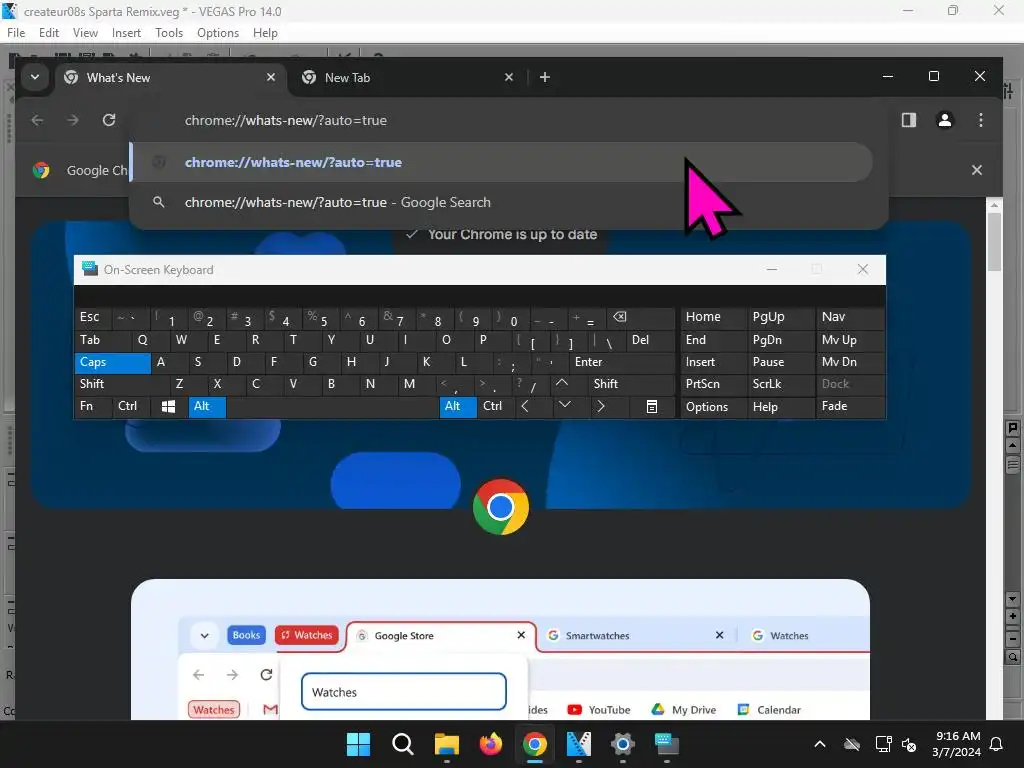The image size is (1024, 768).
Task: Open the tab search chevron in Chrome
Action: 35,77
